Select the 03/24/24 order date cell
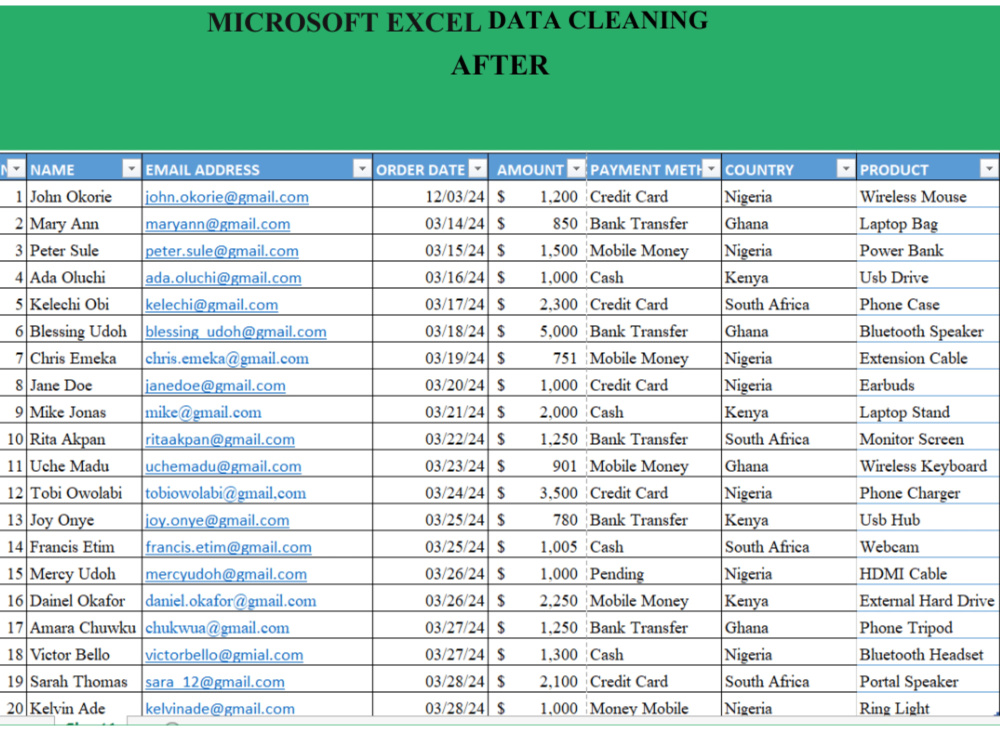 430,492
